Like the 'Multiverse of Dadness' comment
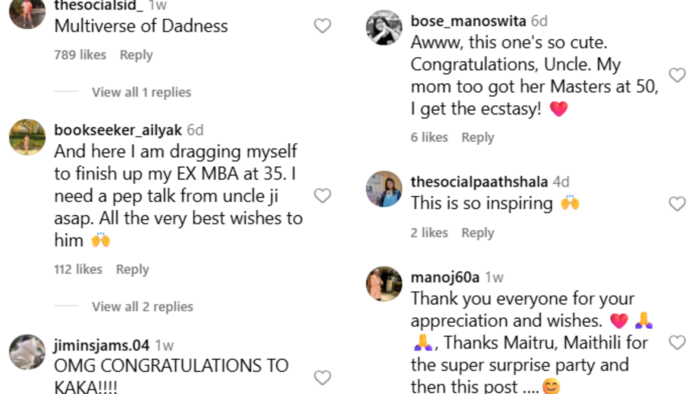Viewport: 700px width, 394px height. pos(322,26)
